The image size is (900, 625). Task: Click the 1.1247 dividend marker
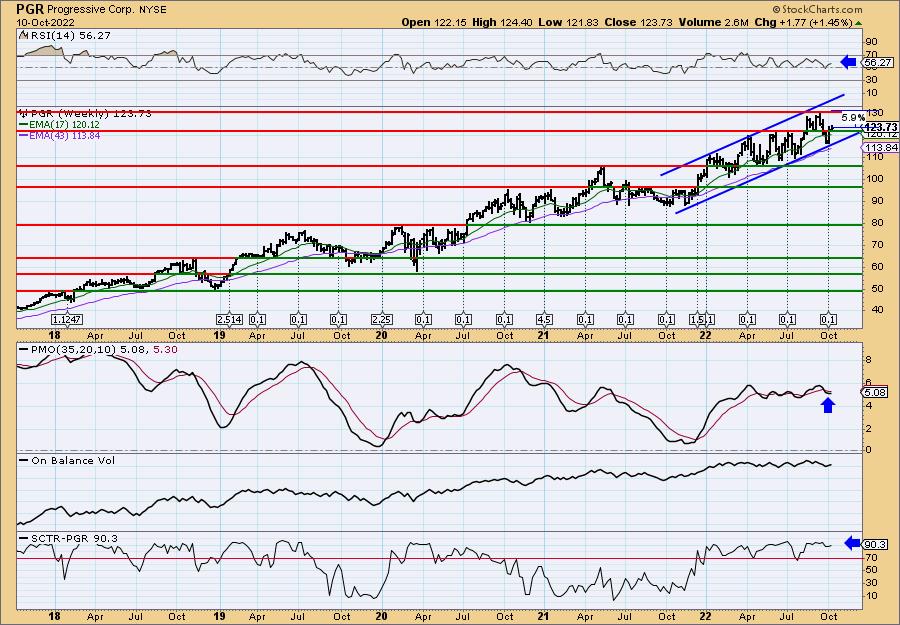tap(66, 319)
